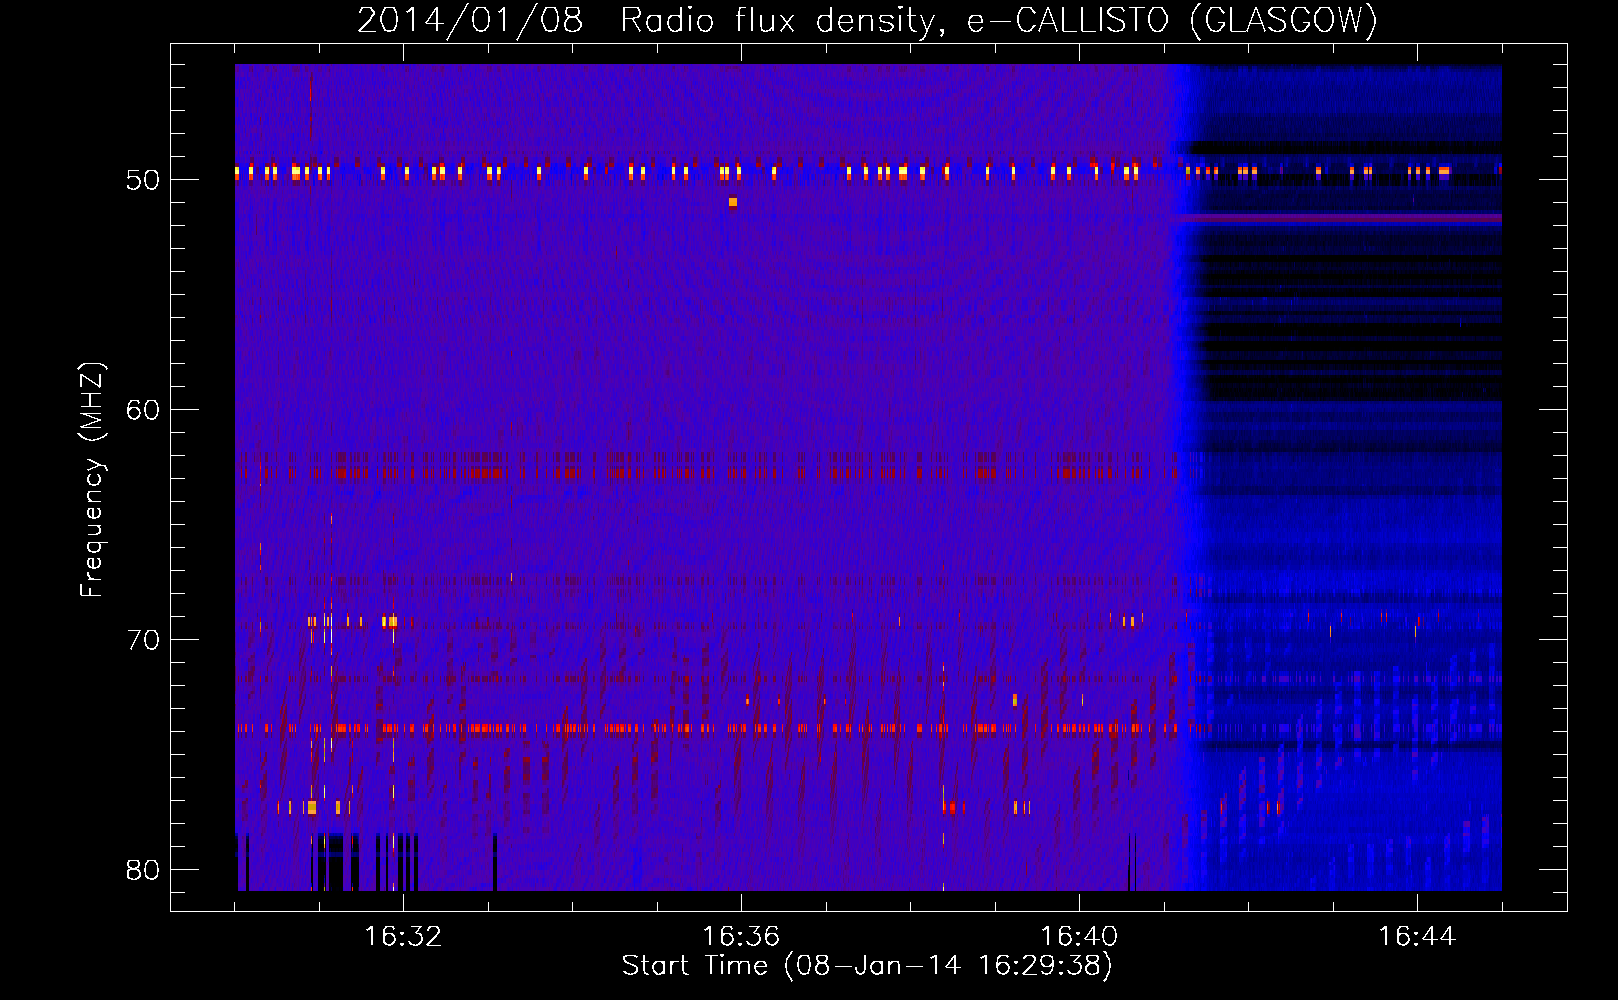
Task: Click the isolated orange spot below 50 MHz near 16:36
Action: pyautogui.click(x=733, y=202)
